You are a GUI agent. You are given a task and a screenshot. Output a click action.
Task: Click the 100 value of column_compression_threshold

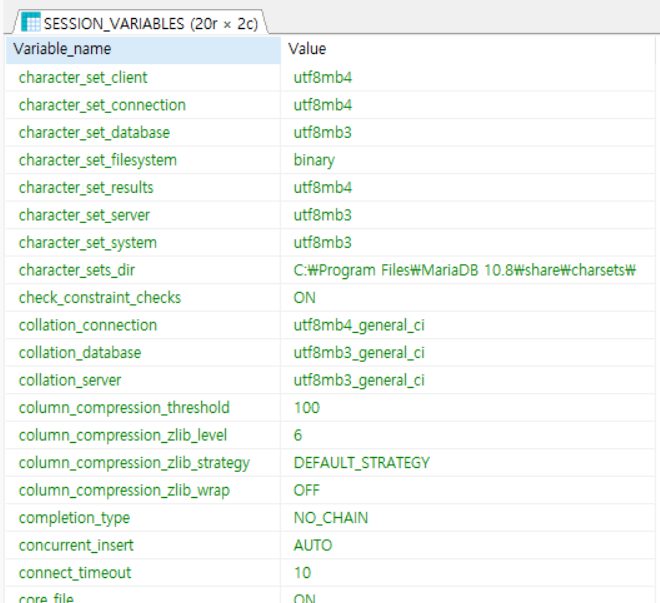point(468,408)
